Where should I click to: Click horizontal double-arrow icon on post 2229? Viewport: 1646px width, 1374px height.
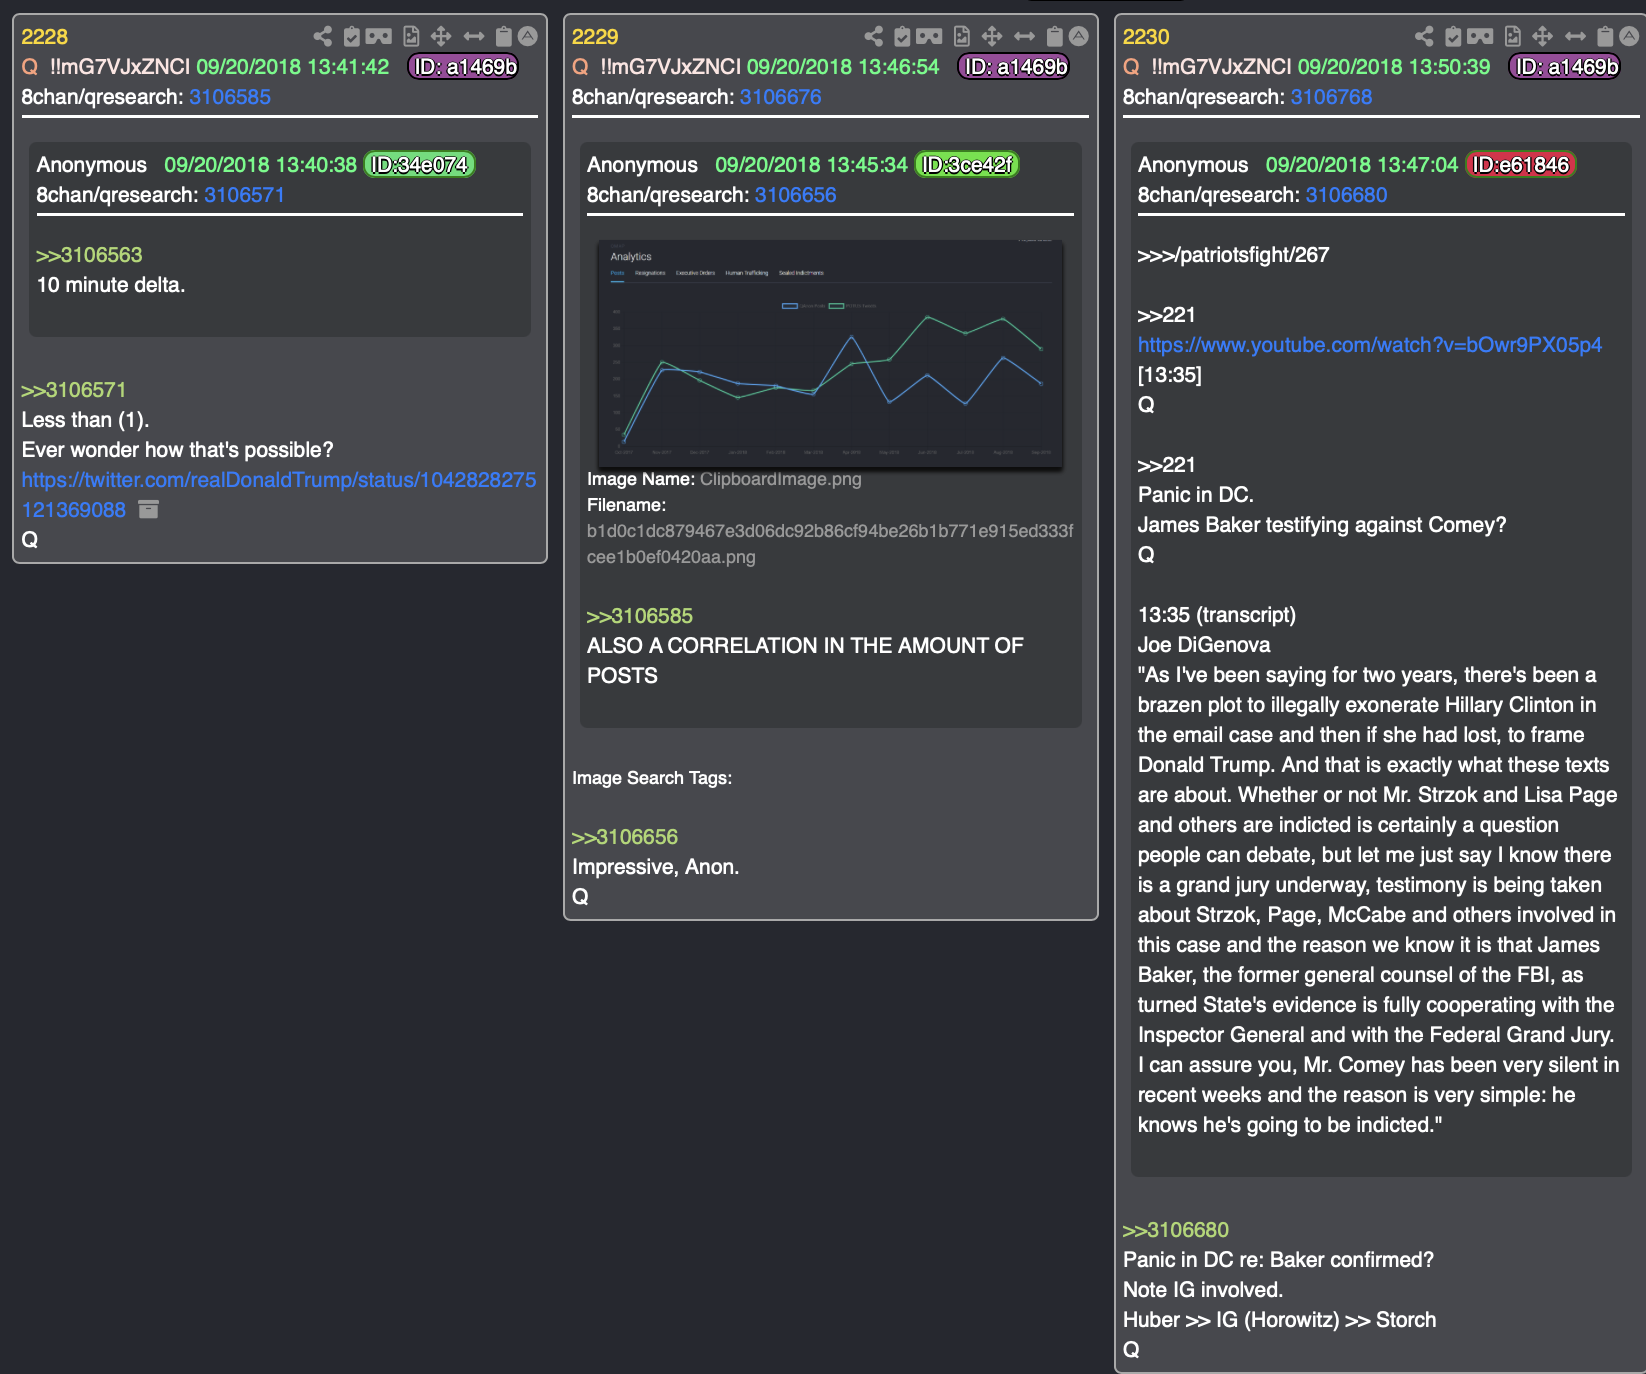[x=1025, y=37]
